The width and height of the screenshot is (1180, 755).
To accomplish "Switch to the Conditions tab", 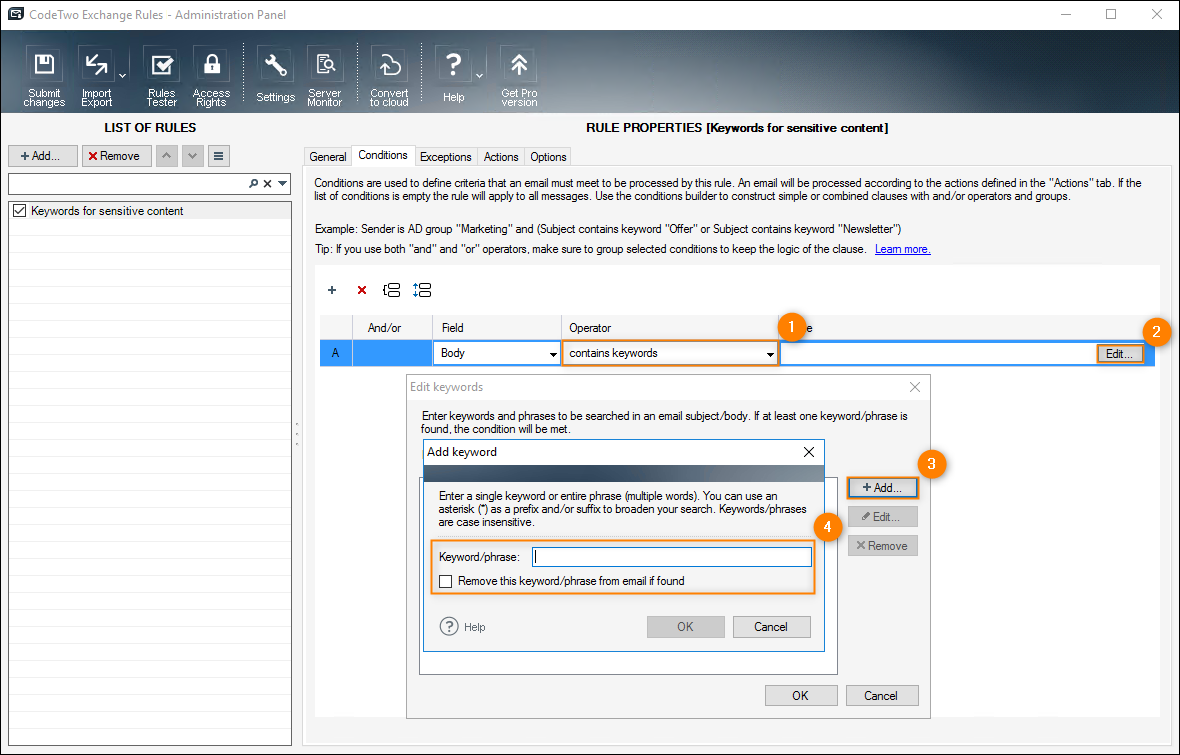I will [x=383, y=155].
